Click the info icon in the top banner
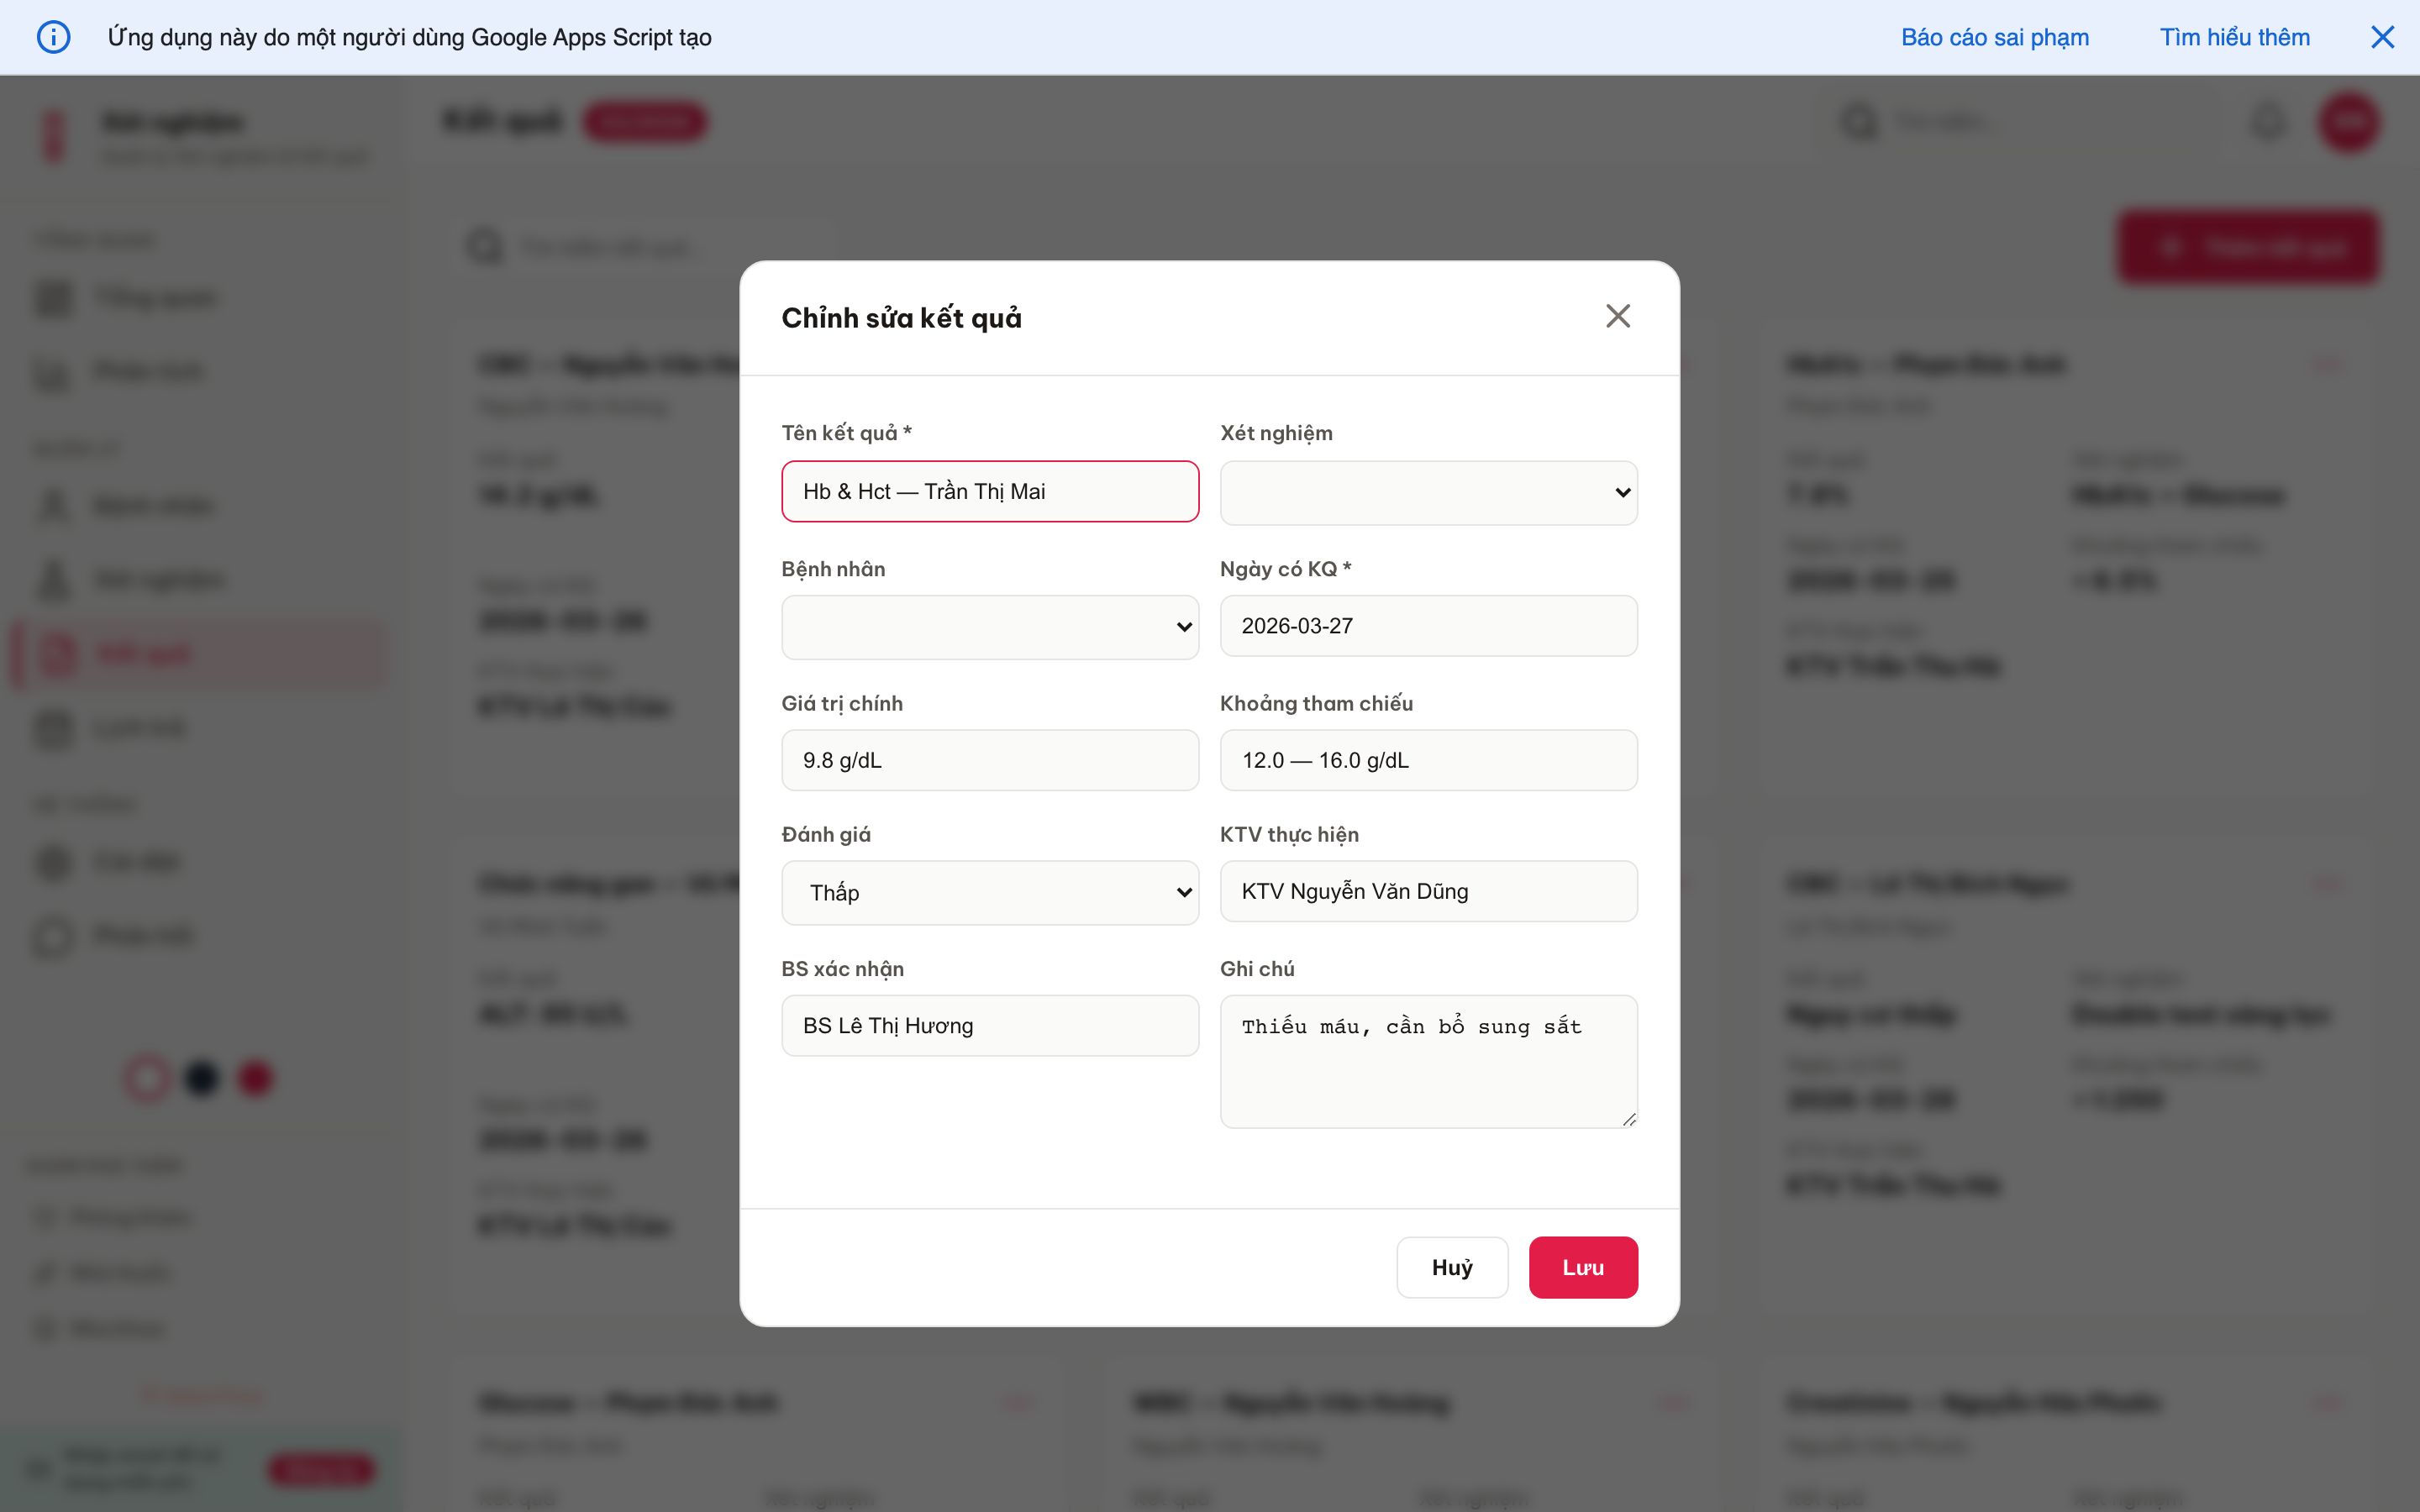 [x=54, y=37]
